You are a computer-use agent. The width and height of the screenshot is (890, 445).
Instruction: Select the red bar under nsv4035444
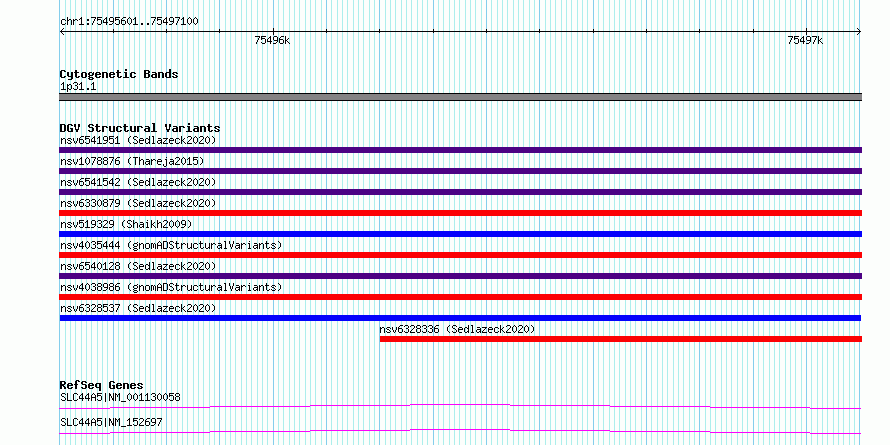pos(460,255)
